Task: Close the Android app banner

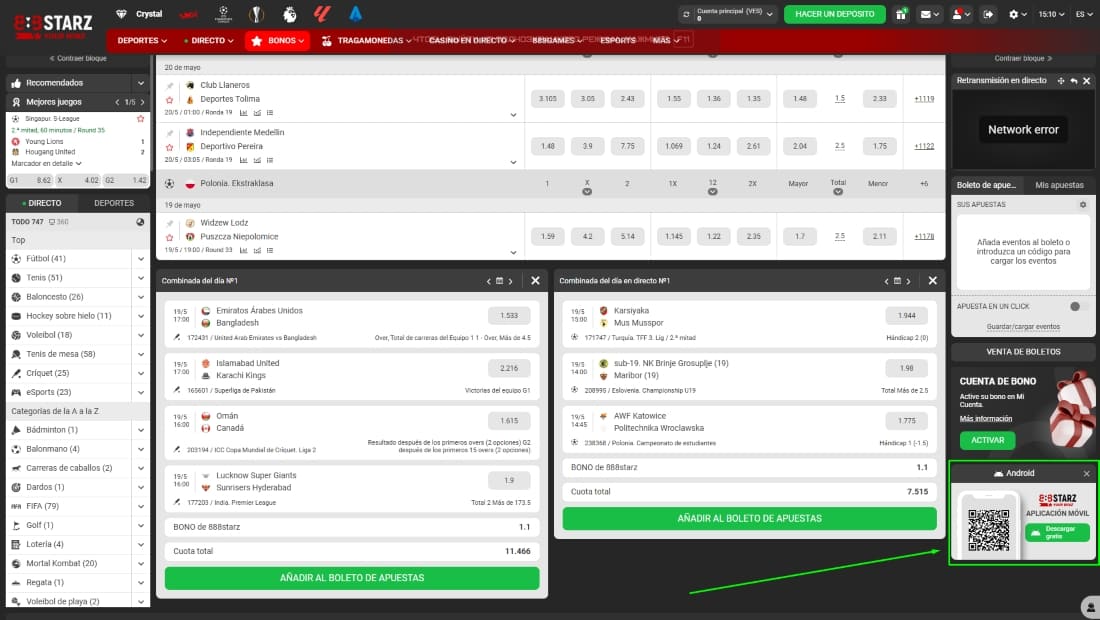Action: pyautogui.click(x=1087, y=473)
